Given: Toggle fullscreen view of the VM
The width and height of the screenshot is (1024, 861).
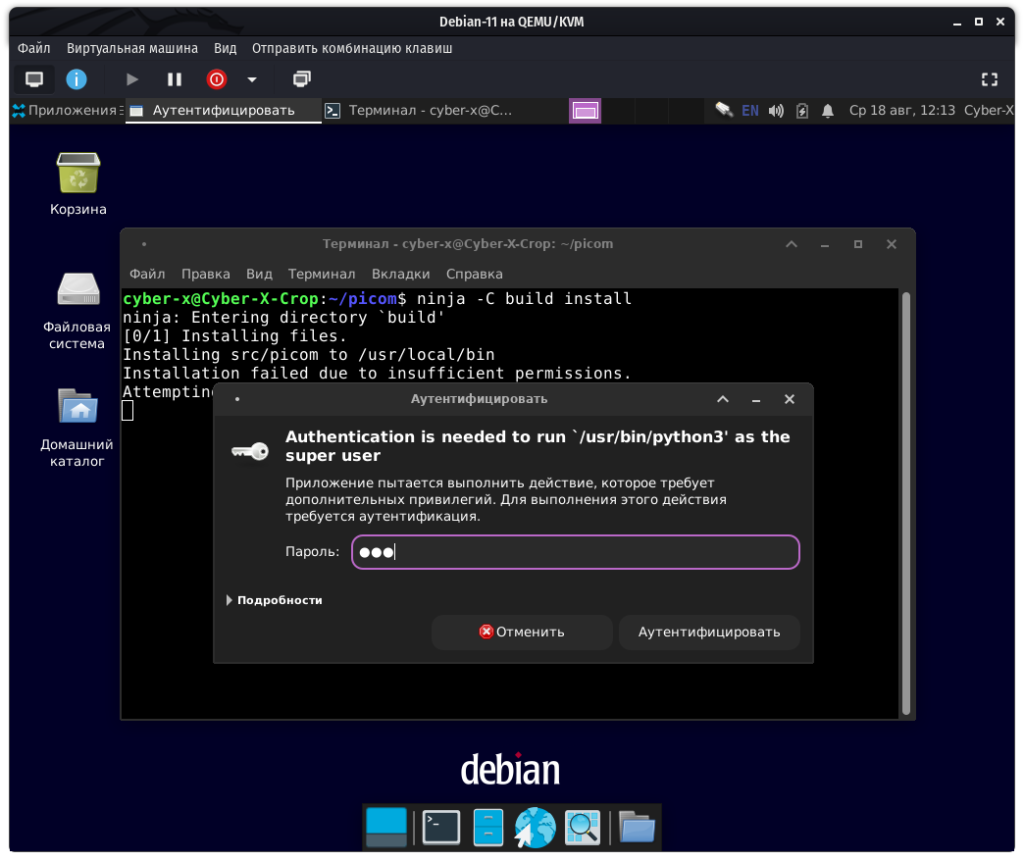Looking at the screenshot, I should [x=989, y=79].
